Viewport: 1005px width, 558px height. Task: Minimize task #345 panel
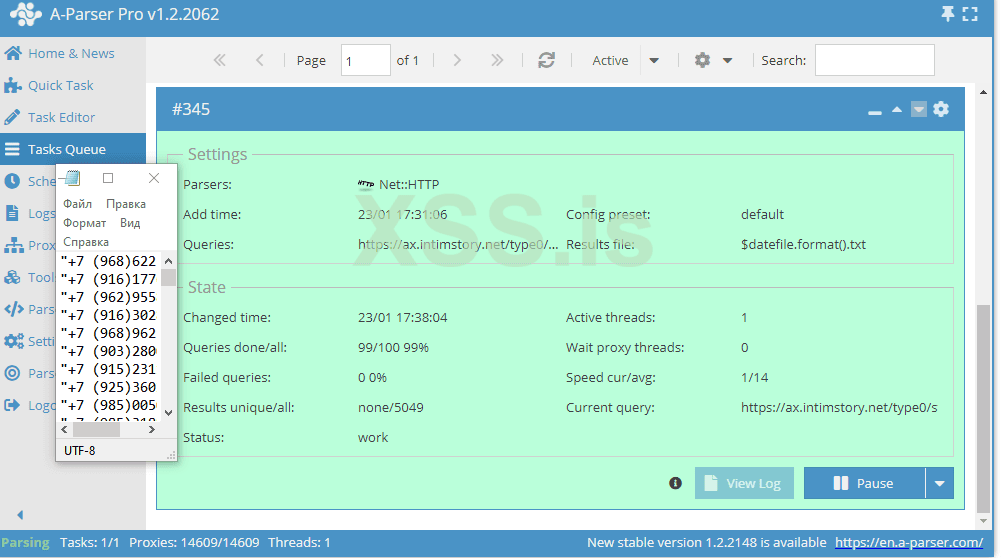click(x=875, y=111)
